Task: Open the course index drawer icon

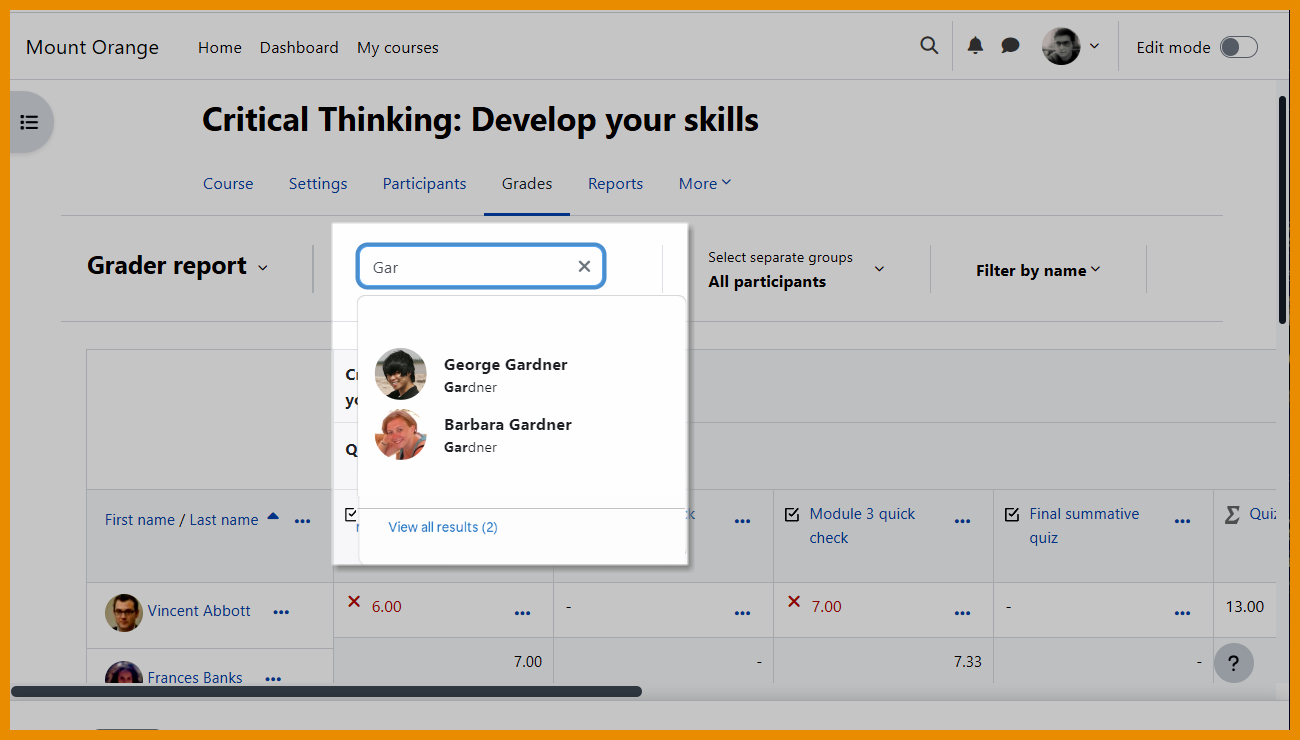Action: tap(30, 122)
